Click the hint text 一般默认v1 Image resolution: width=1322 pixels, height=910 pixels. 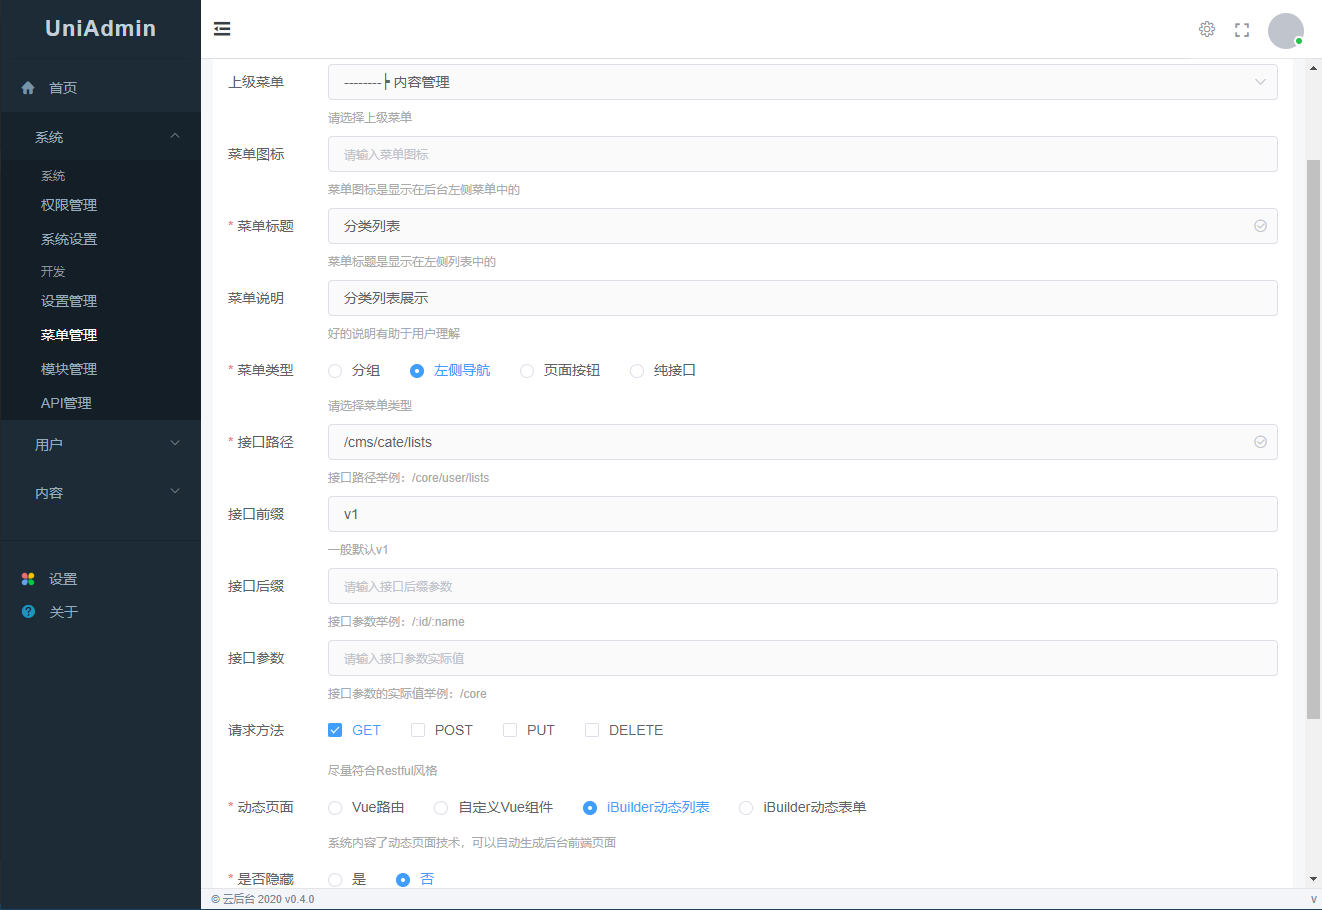tap(358, 550)
